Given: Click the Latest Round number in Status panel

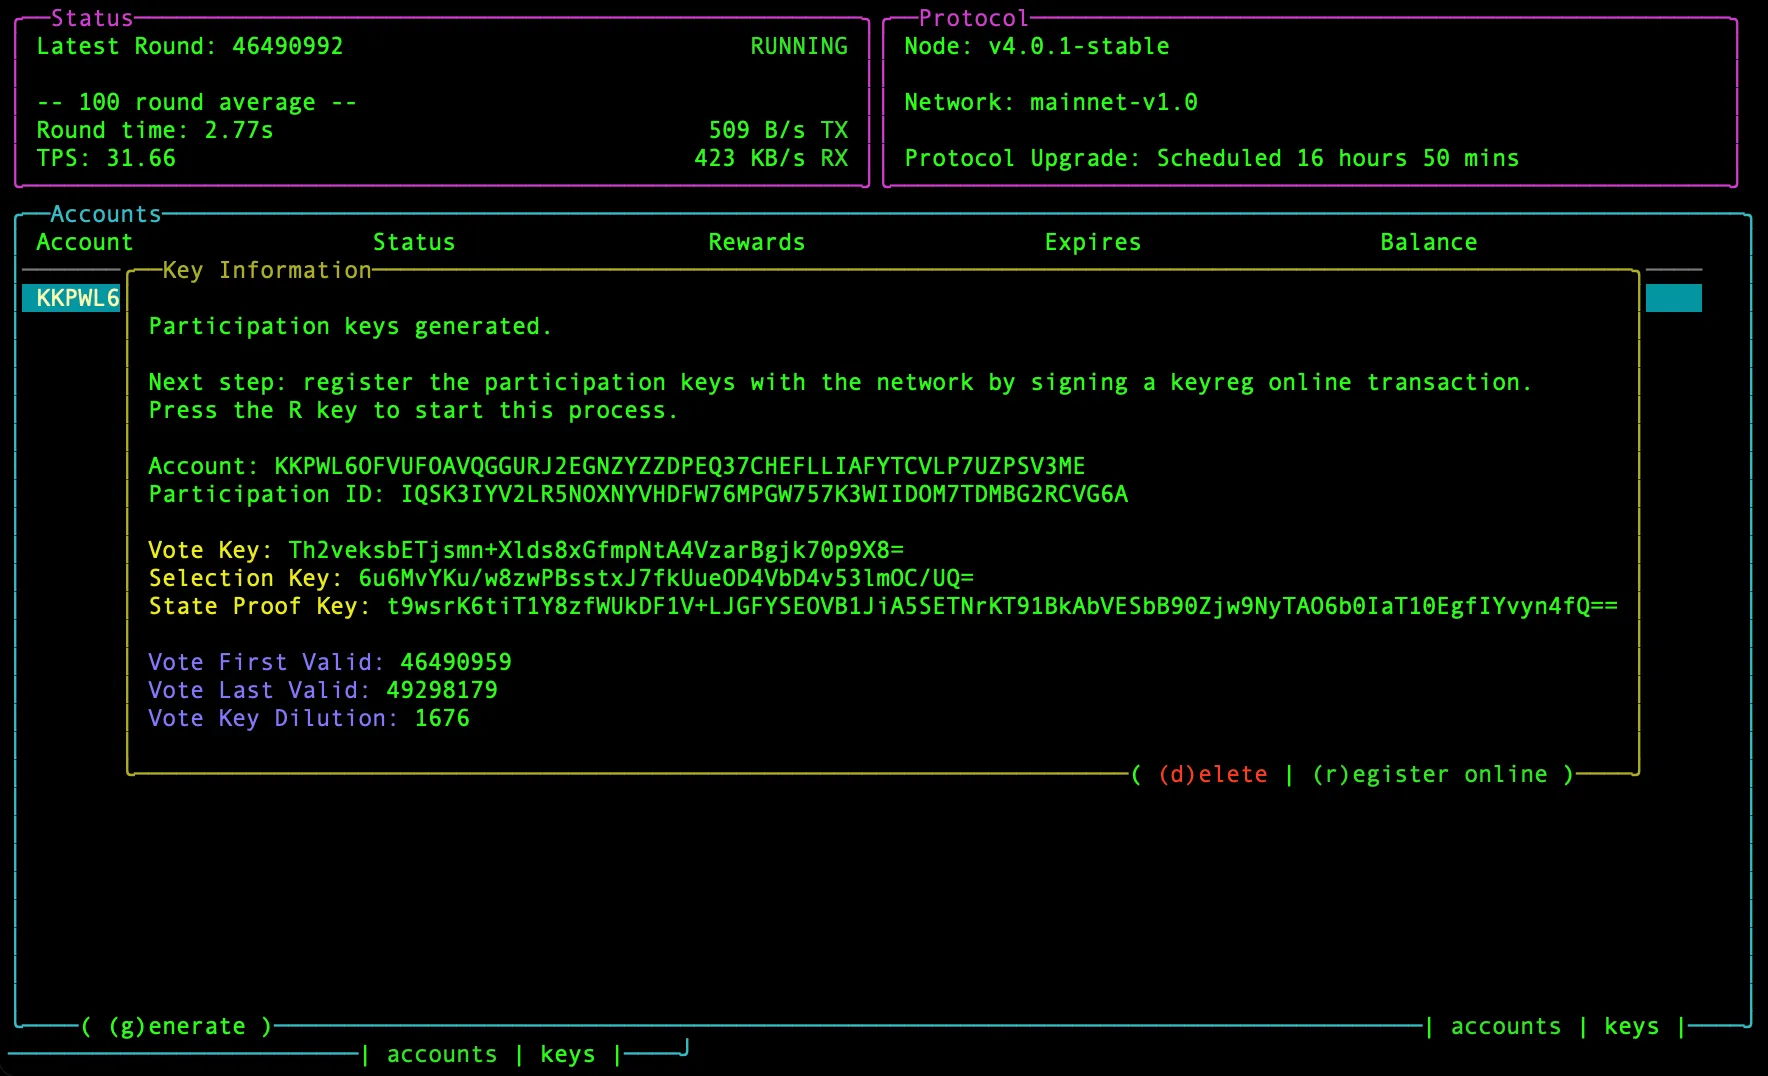Looking at the screenshot, I should click(289, 45).
